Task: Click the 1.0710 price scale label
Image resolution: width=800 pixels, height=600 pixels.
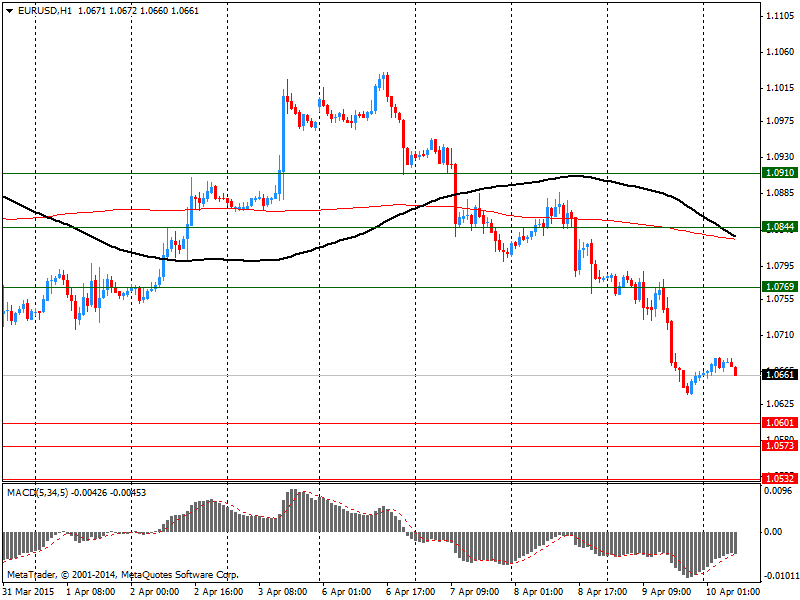Action: click(x=780, y=335)
